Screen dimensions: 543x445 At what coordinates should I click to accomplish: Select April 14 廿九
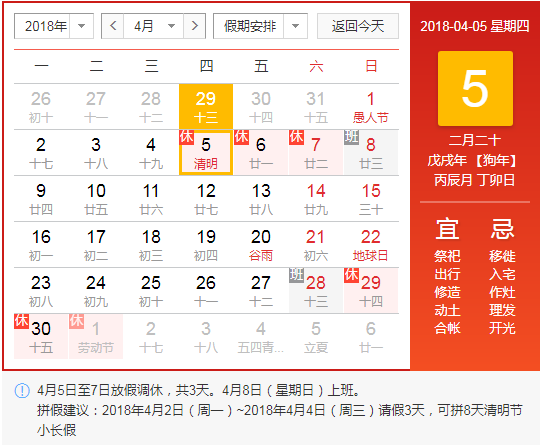pyautogui.click(x=316, y=199)
